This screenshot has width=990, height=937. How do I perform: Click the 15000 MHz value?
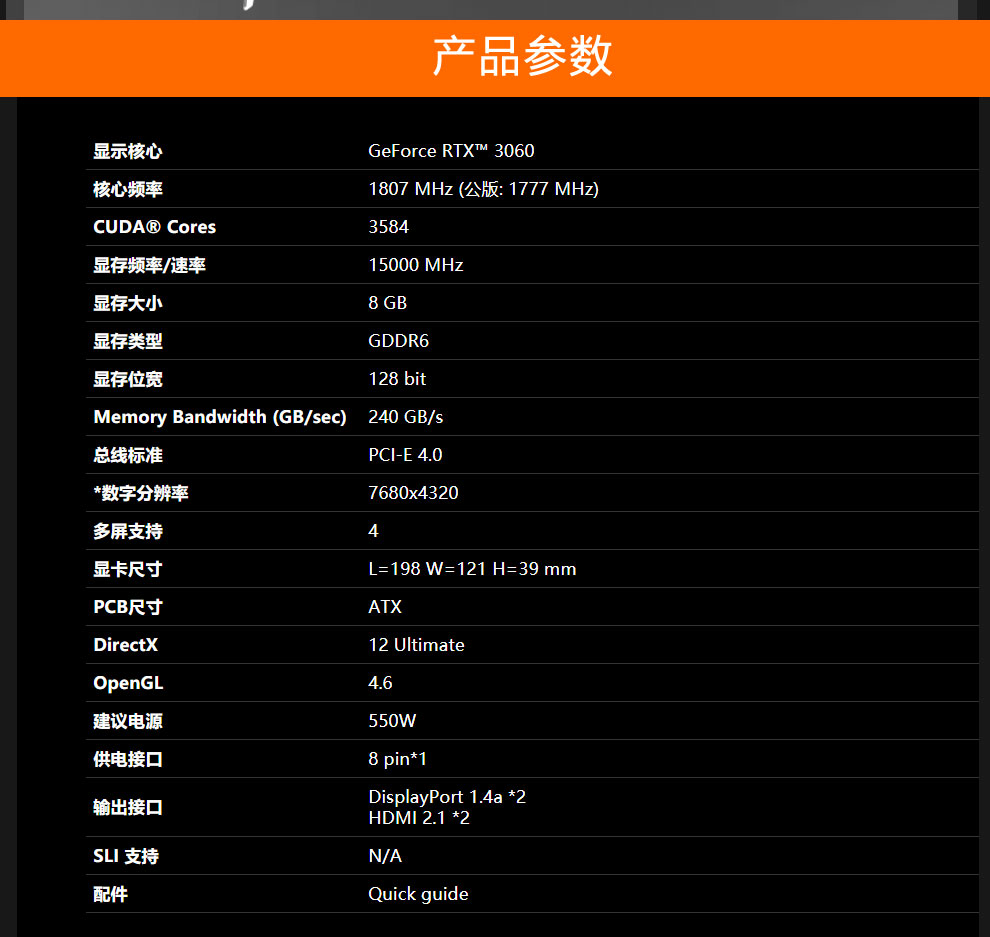tap(415, 265)
